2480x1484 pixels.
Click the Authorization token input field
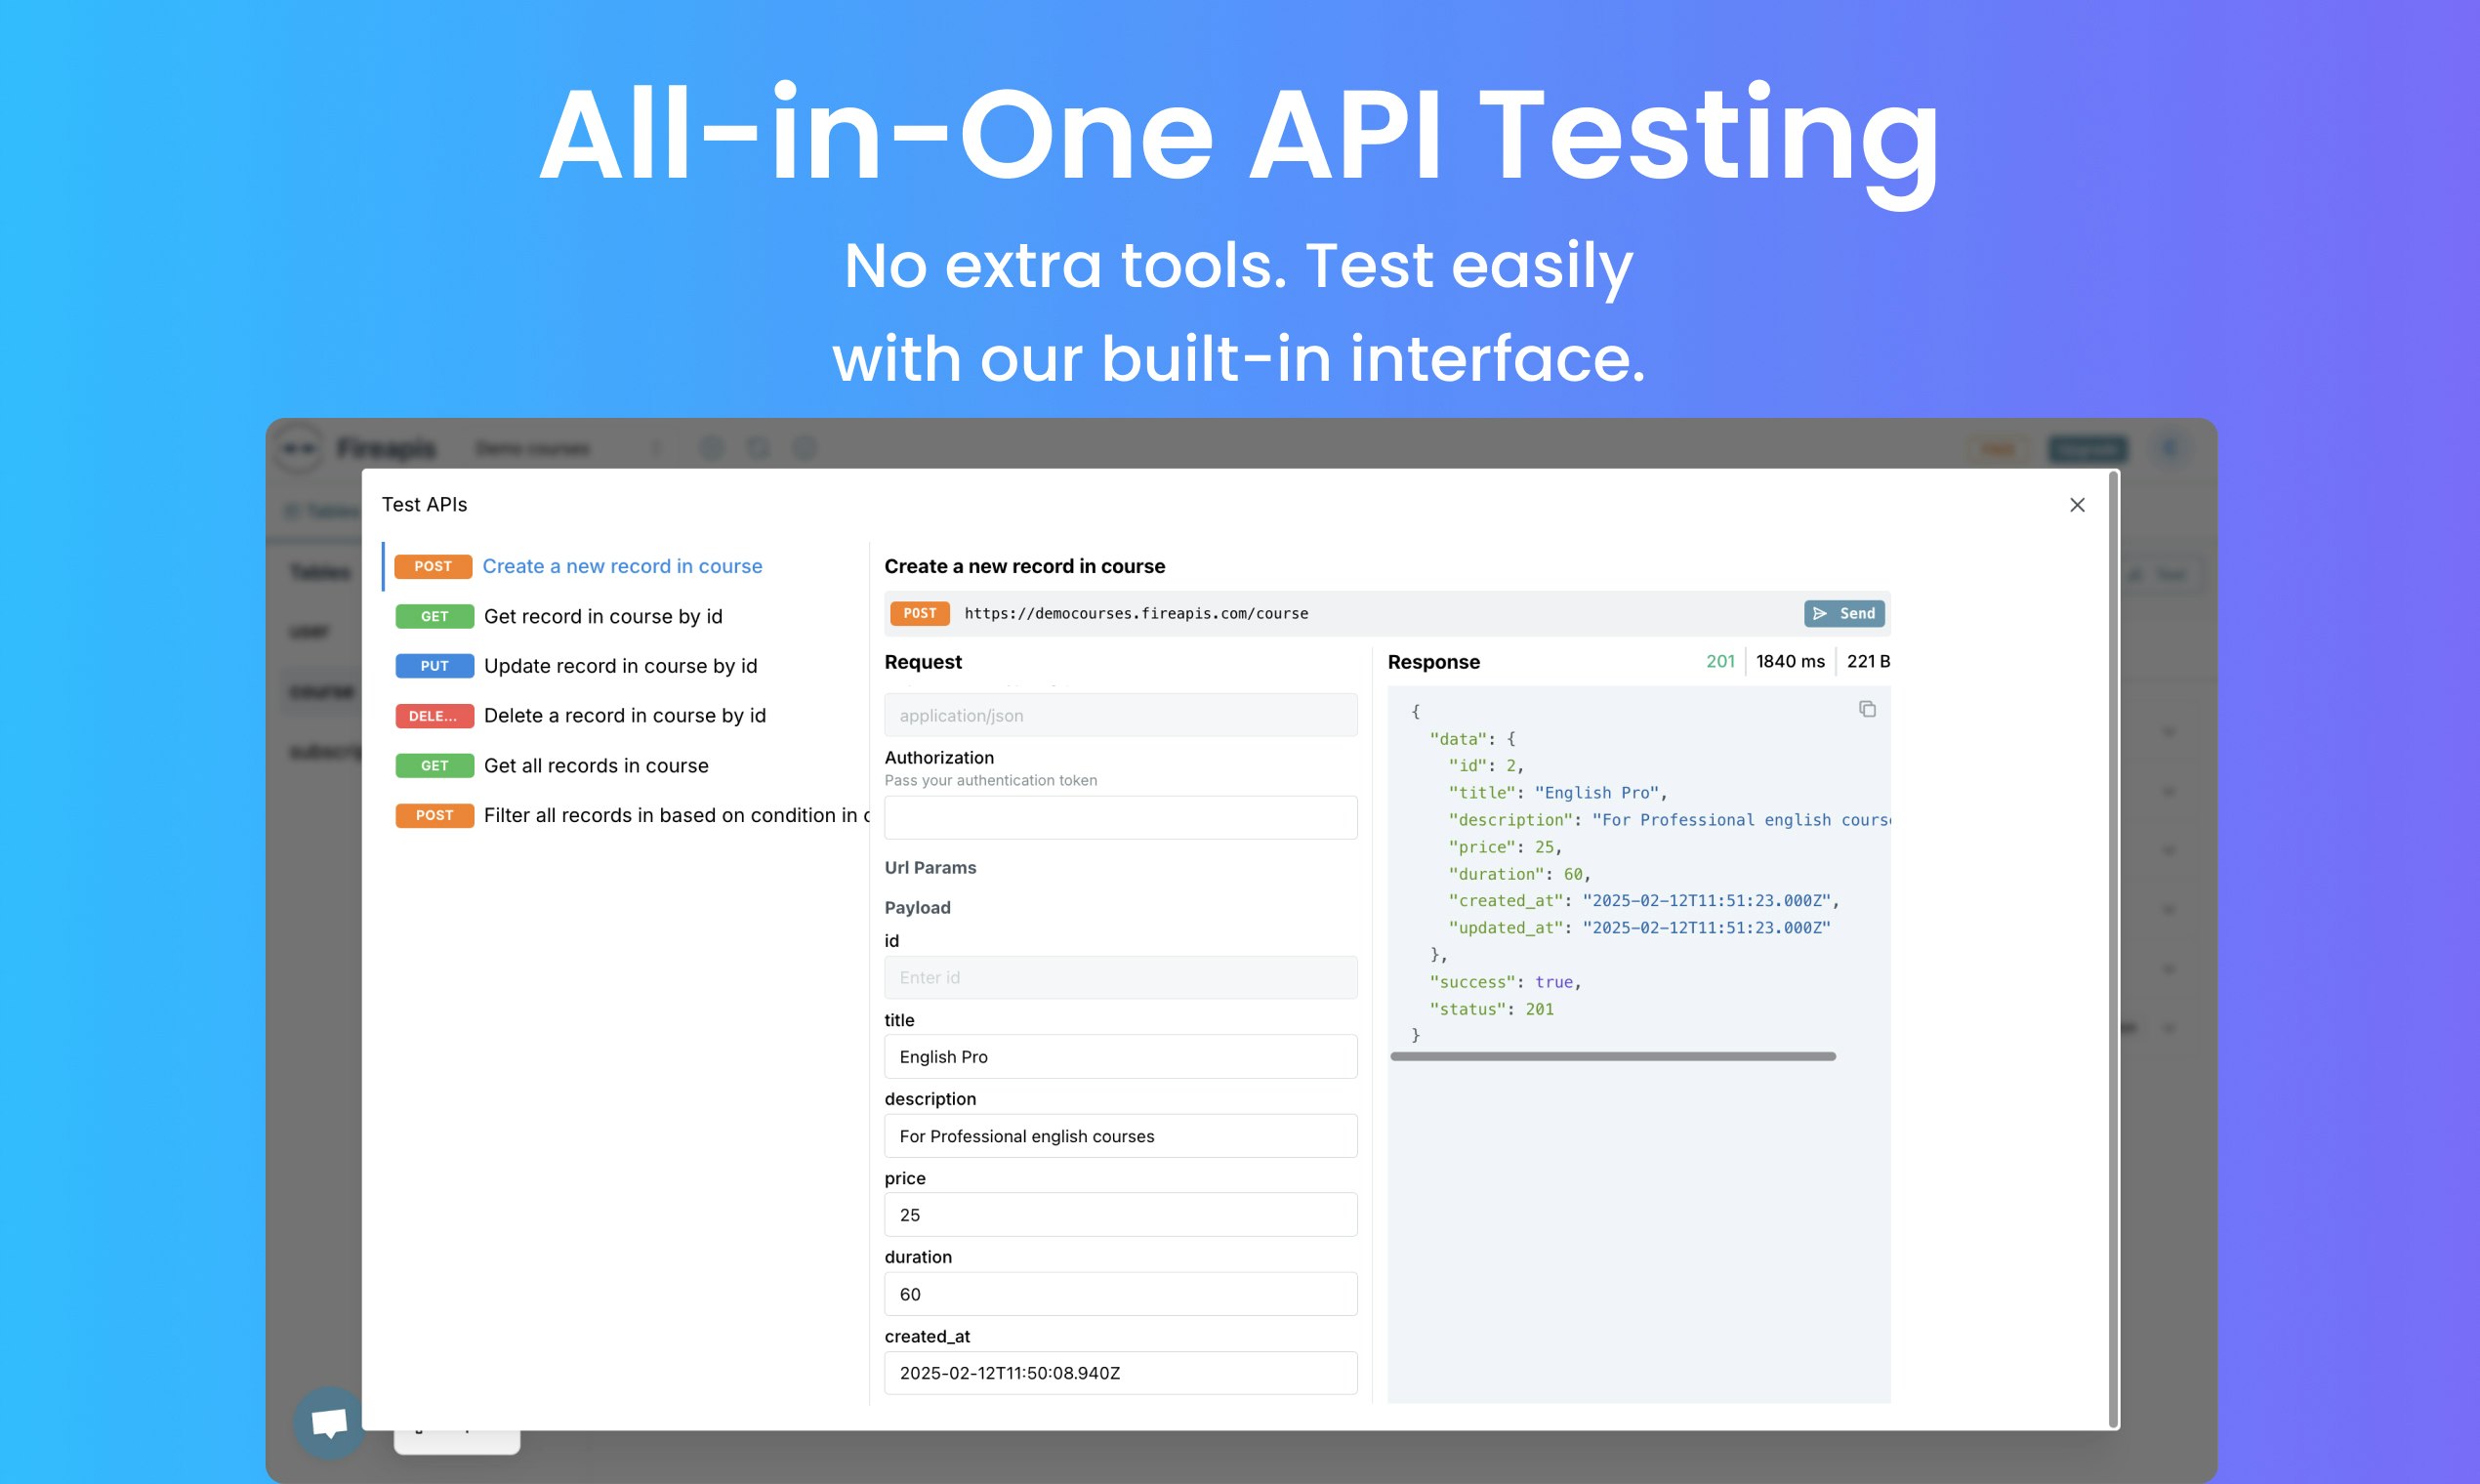[x=1120, y=817]
